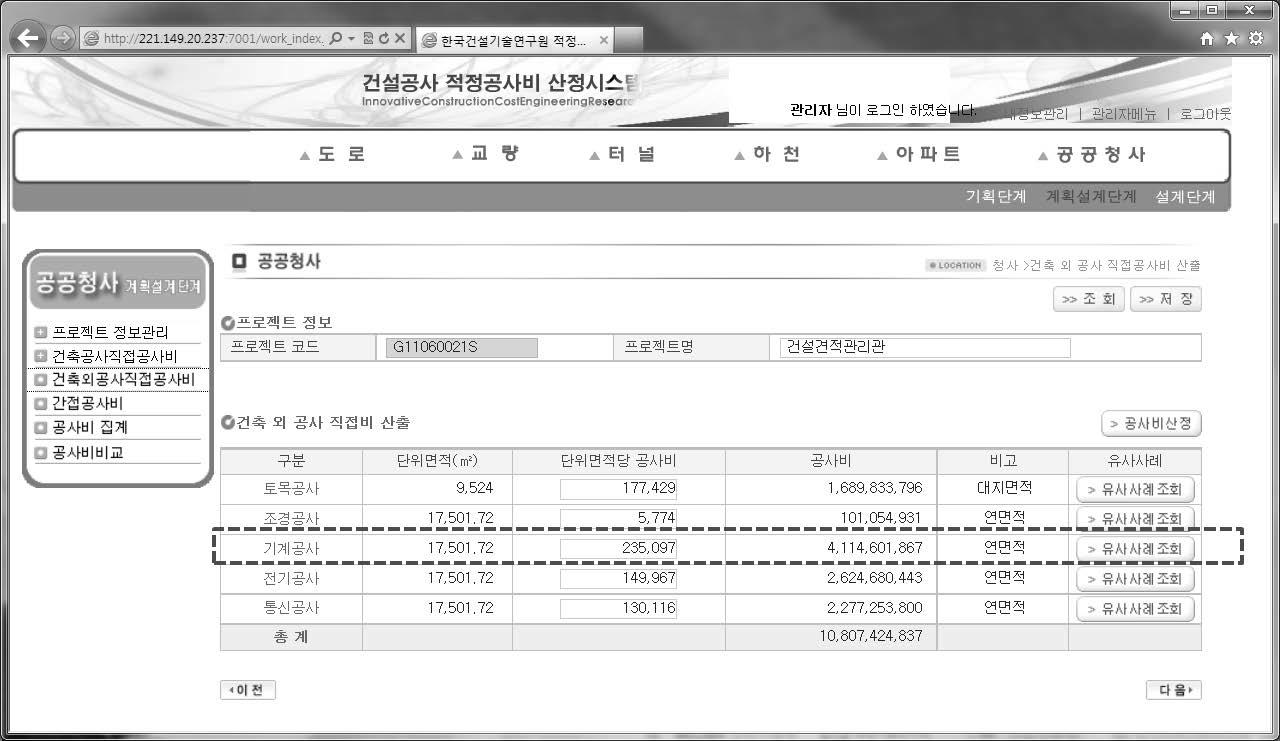Edit 전기공사 unit cost field 149,967

coord(618,579)
